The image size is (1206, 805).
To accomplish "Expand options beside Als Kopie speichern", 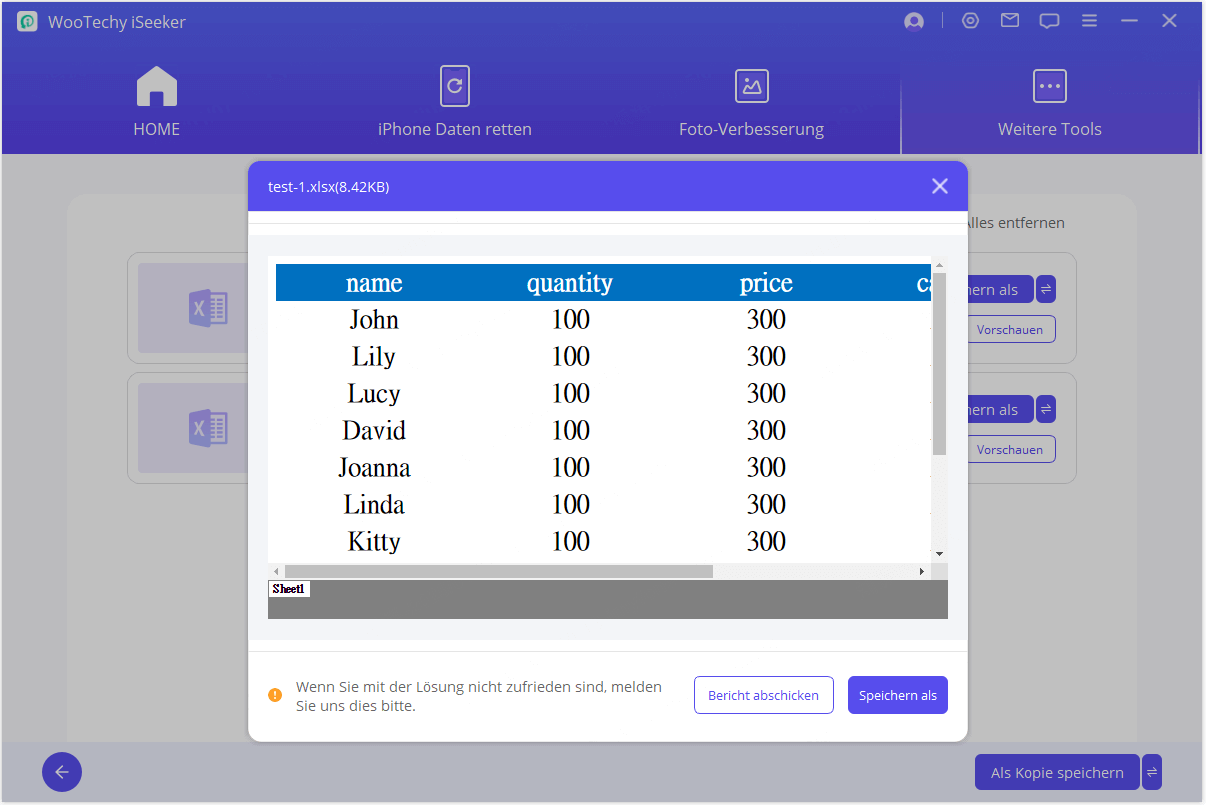I will point(1152,772).
